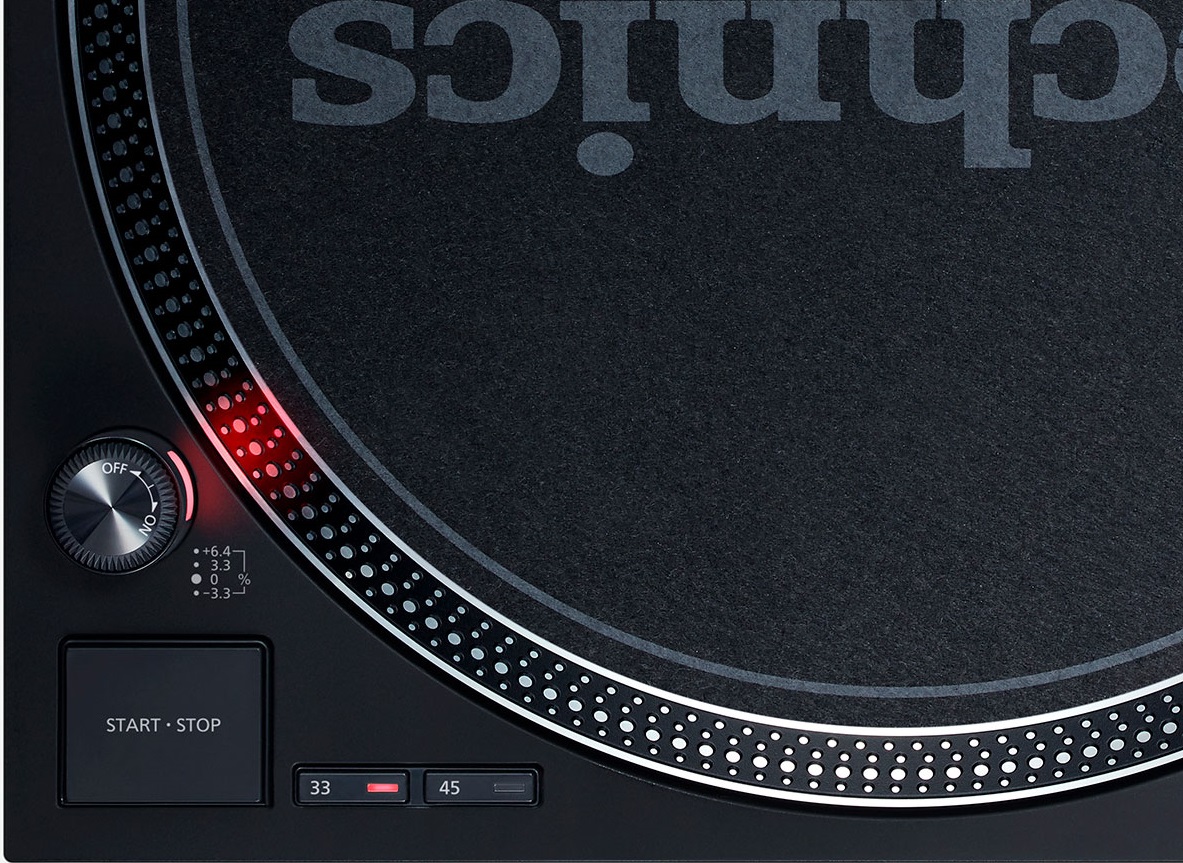
Task: Click the -3.3 strobe scale label
Action: click(x=216, y=594)
